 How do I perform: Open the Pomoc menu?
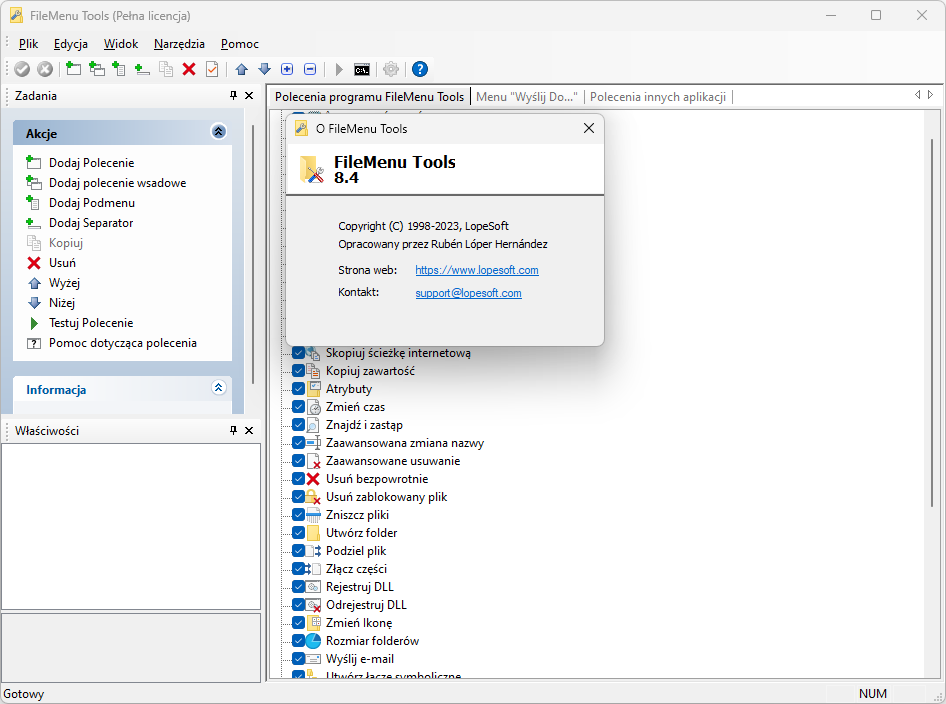[240, 43]
